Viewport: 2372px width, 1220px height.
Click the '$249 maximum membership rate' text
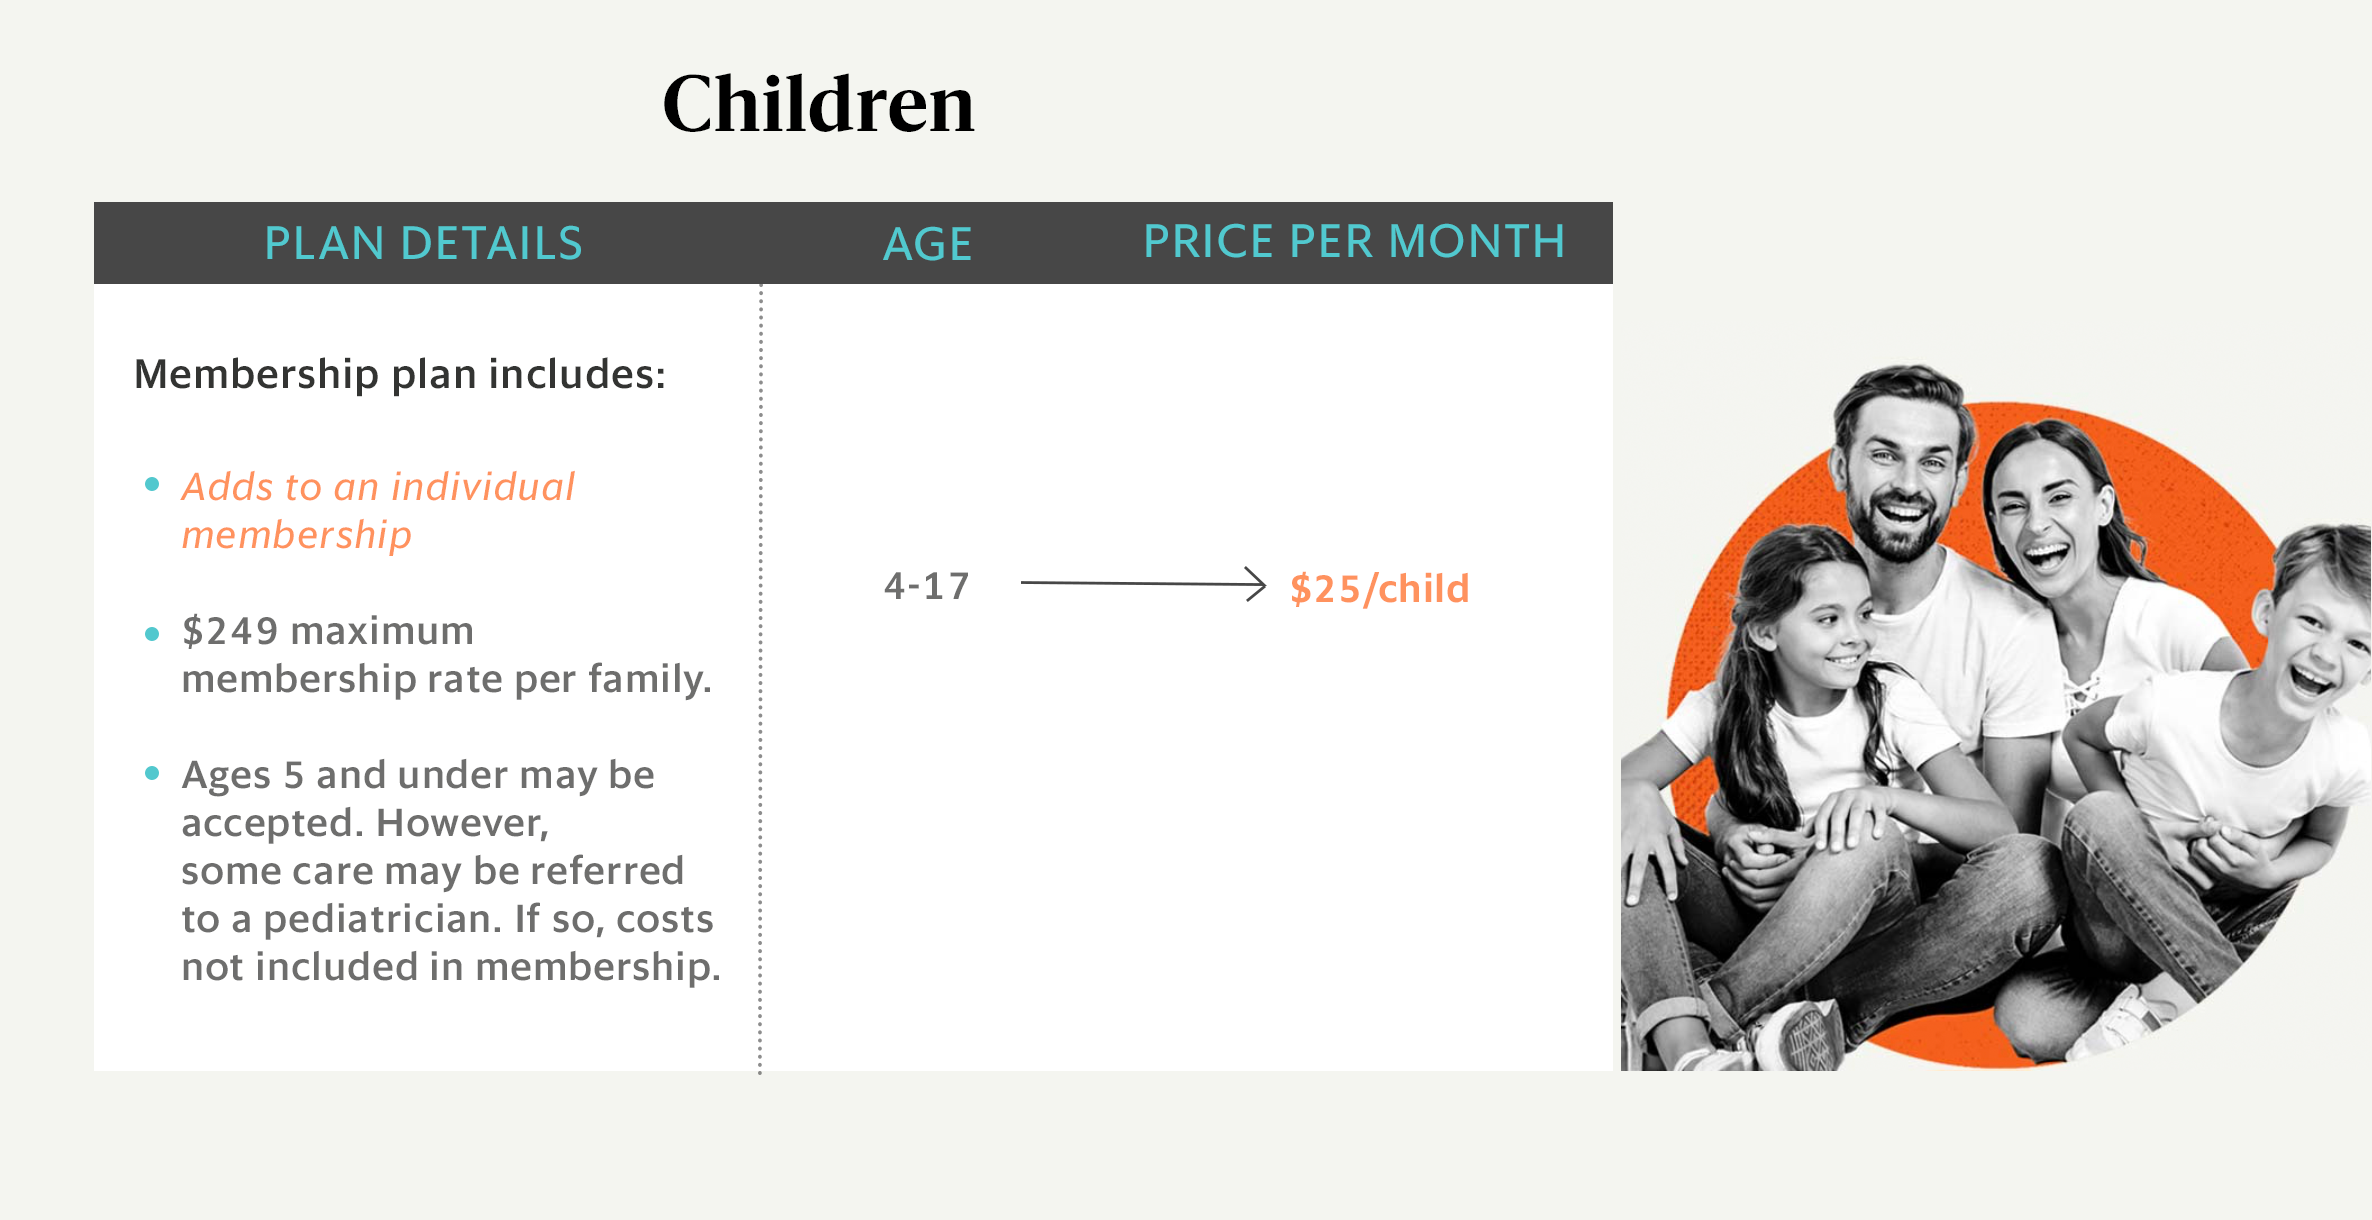[446, 654]
